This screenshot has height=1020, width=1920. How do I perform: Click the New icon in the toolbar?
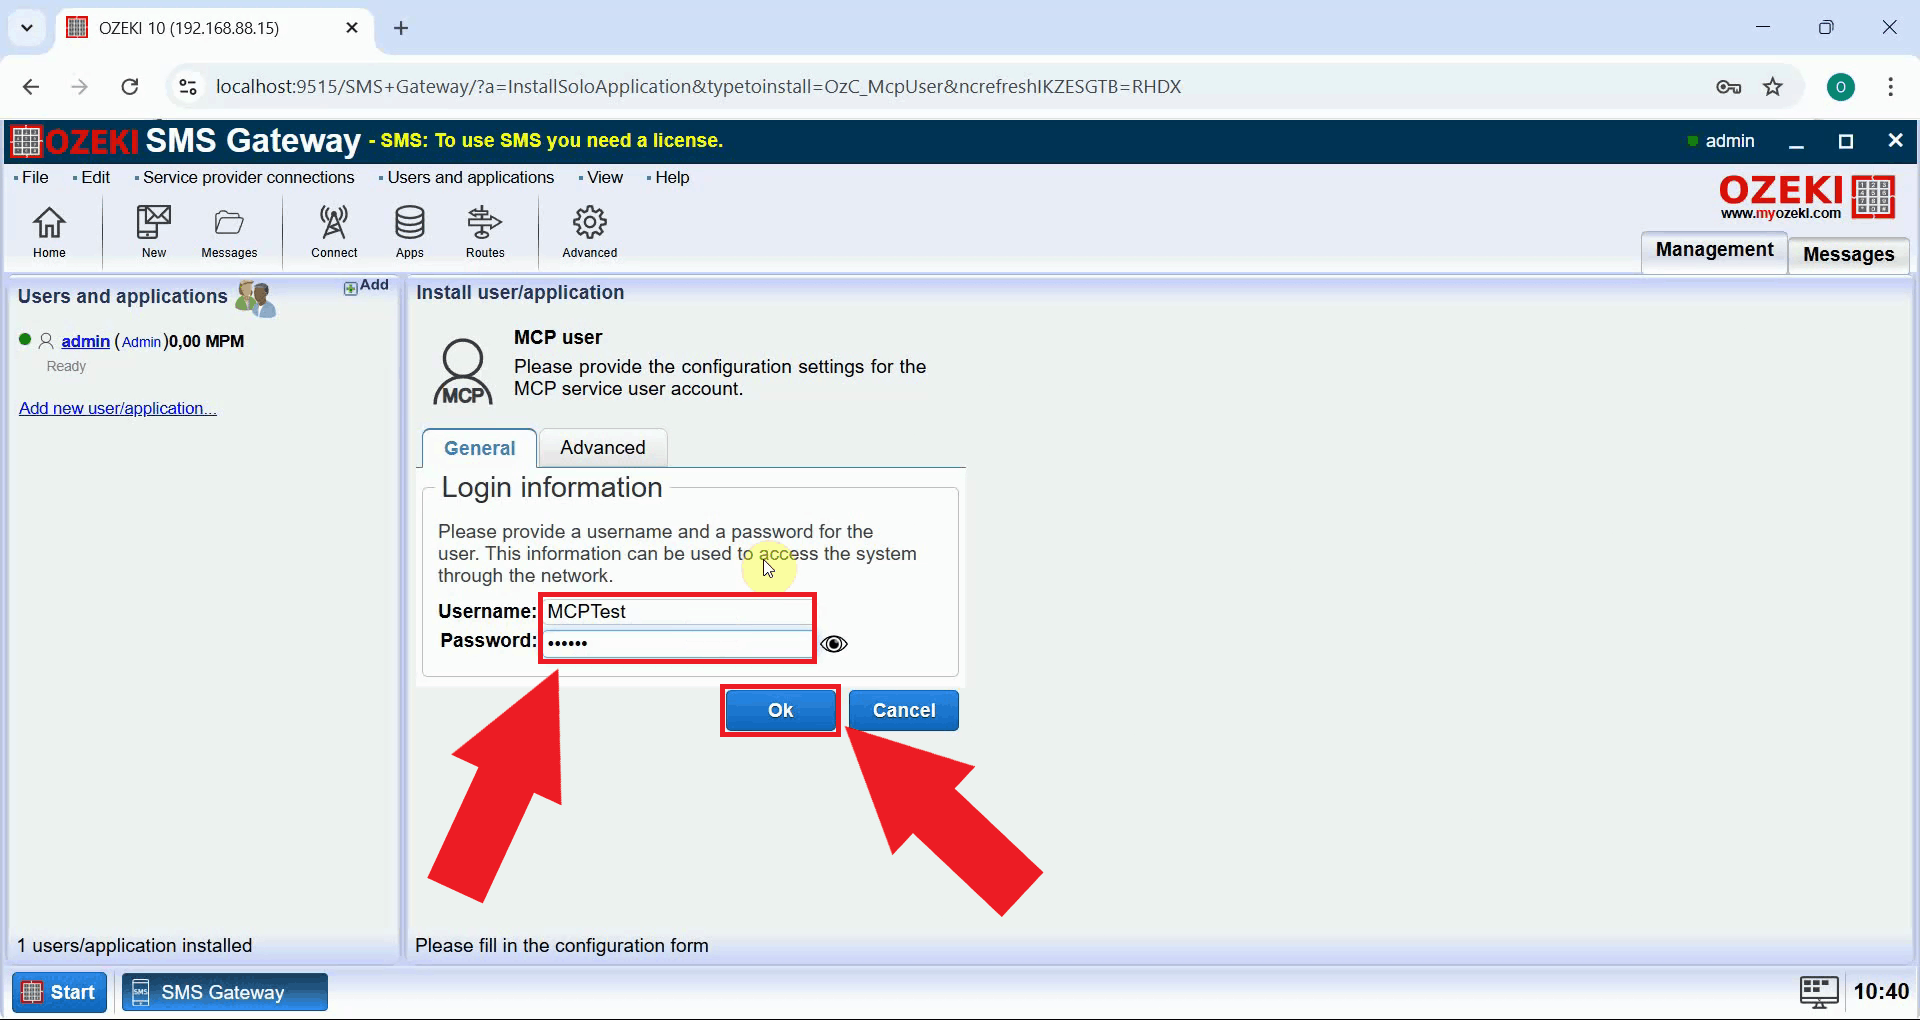153,230
